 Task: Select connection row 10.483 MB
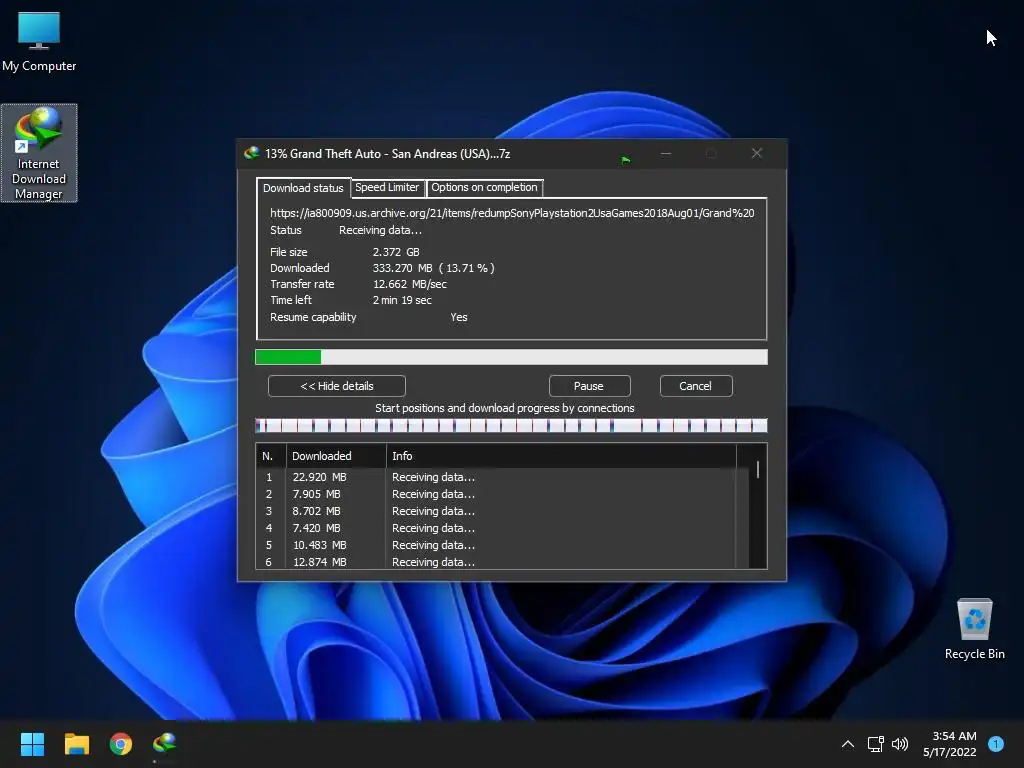(496, 545)
